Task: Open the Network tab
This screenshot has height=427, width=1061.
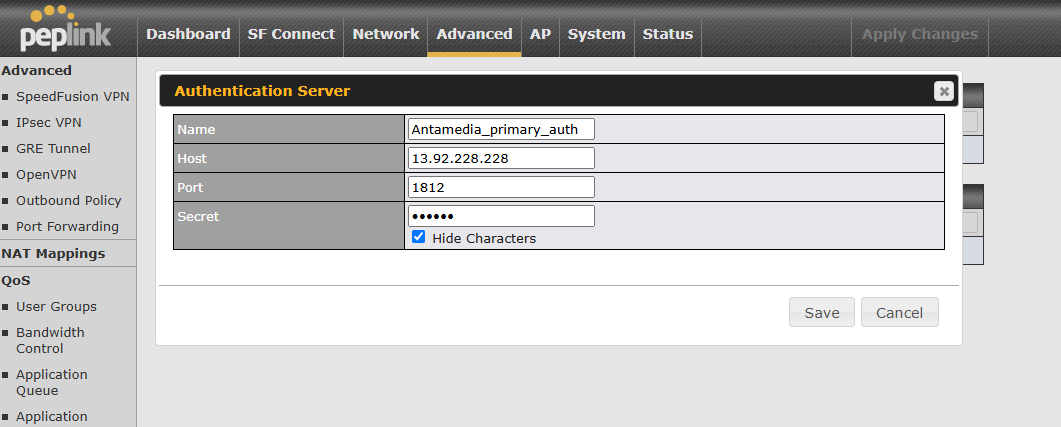Action: pos(385,34)
